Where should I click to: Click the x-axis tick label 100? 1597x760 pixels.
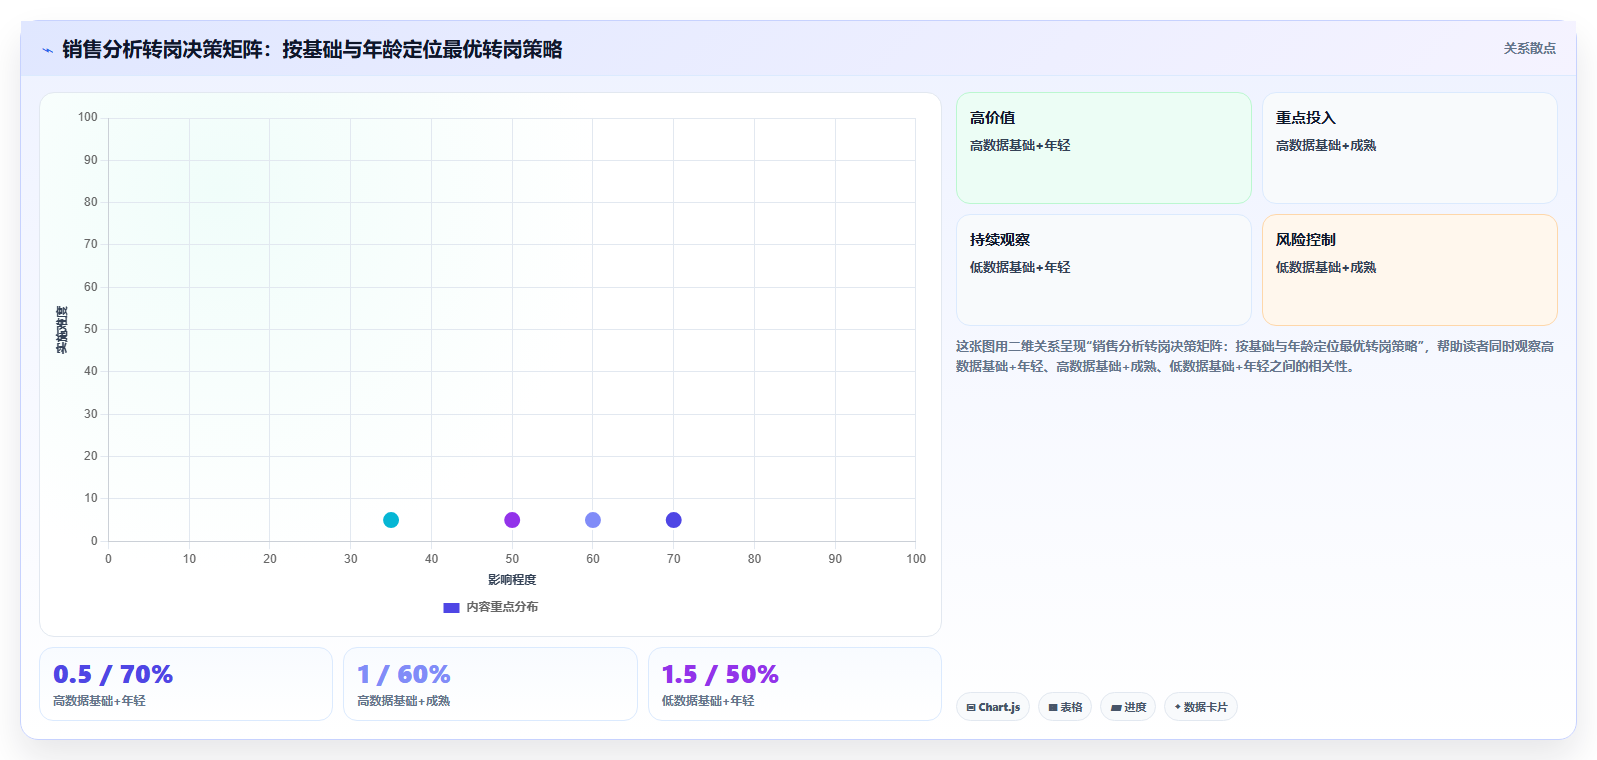click(916, 559)
